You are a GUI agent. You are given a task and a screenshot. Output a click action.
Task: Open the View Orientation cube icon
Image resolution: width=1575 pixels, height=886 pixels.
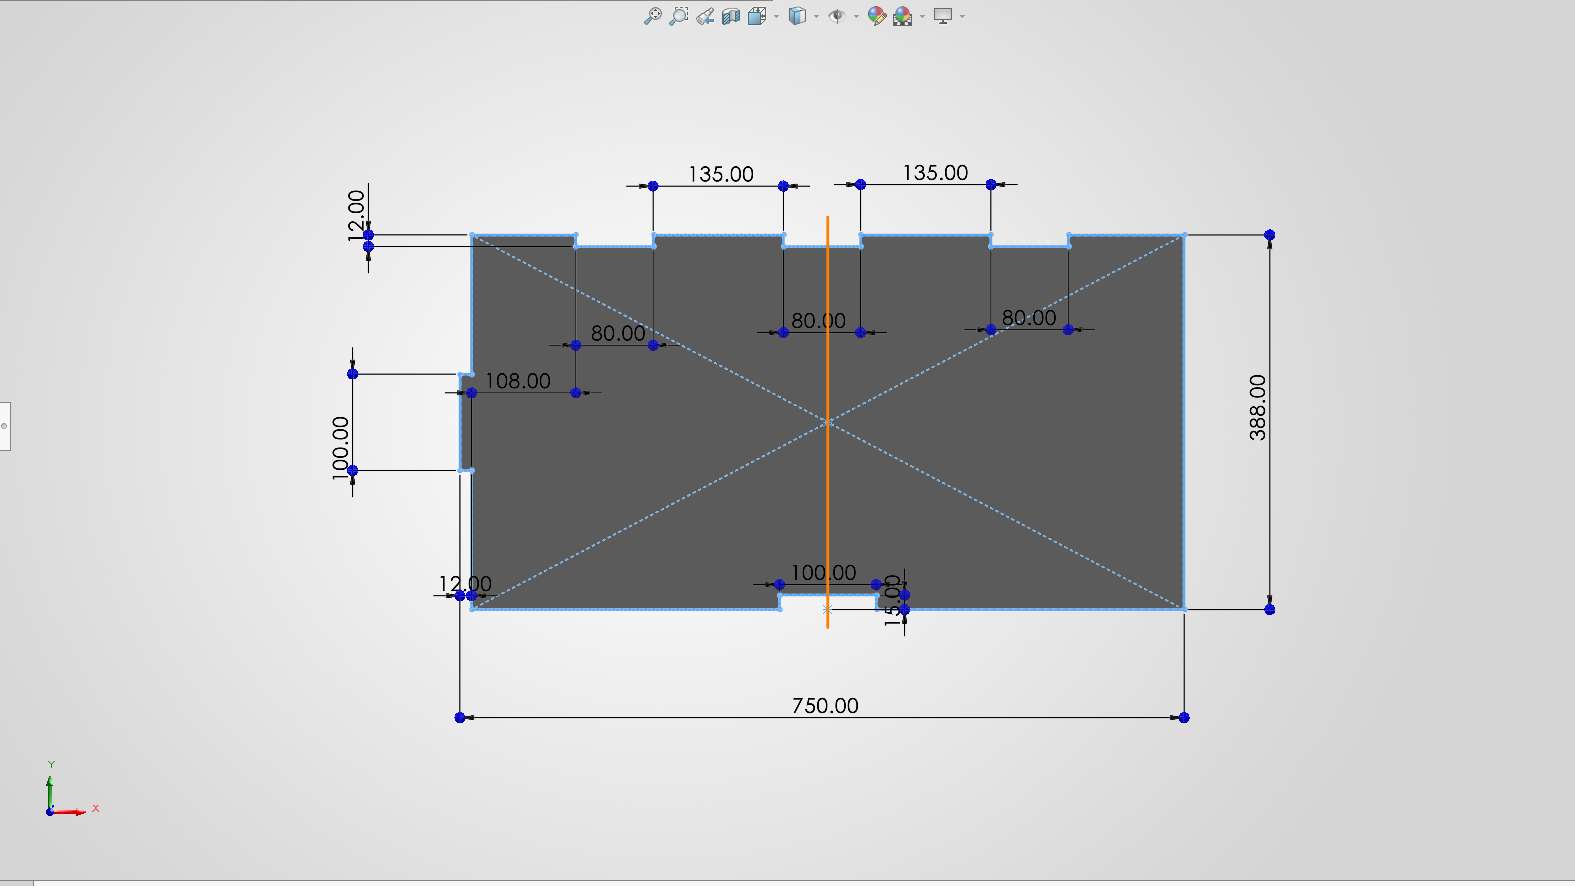[x=757, y=16]
